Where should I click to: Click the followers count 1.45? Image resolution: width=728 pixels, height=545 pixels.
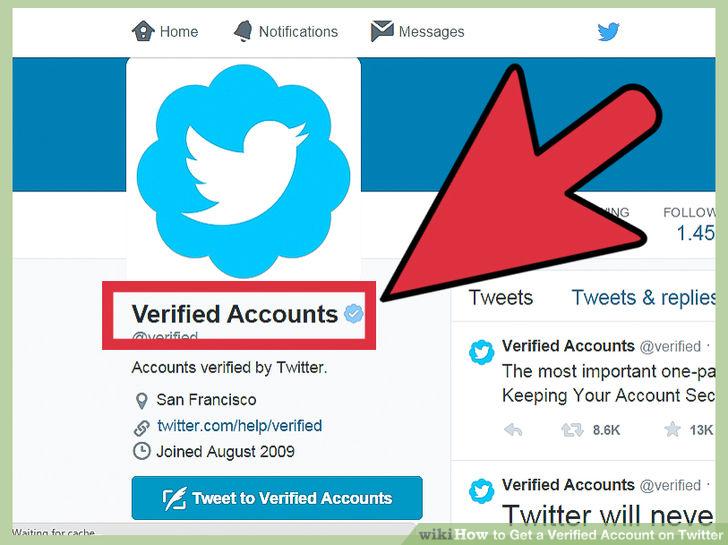(x=696, y=233)
